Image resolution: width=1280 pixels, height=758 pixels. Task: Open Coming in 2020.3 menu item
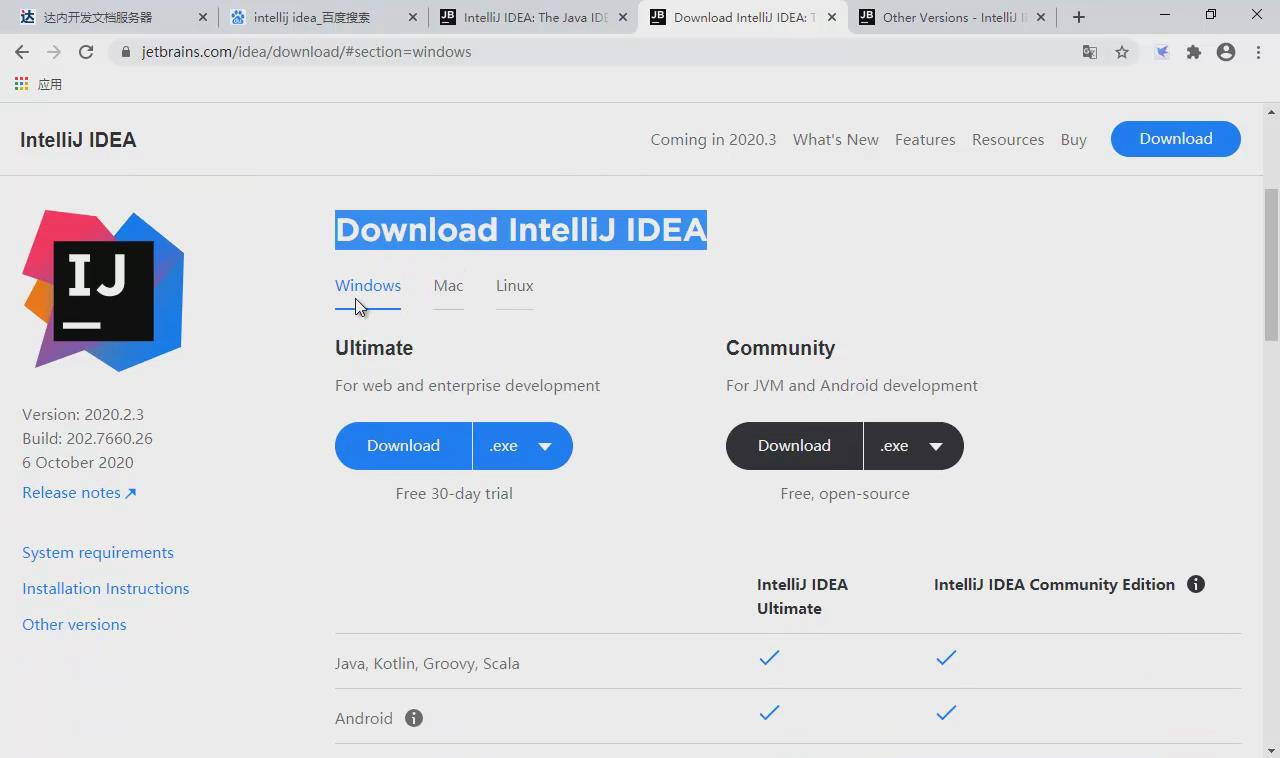pyautogui.click(x=713, y=140)
